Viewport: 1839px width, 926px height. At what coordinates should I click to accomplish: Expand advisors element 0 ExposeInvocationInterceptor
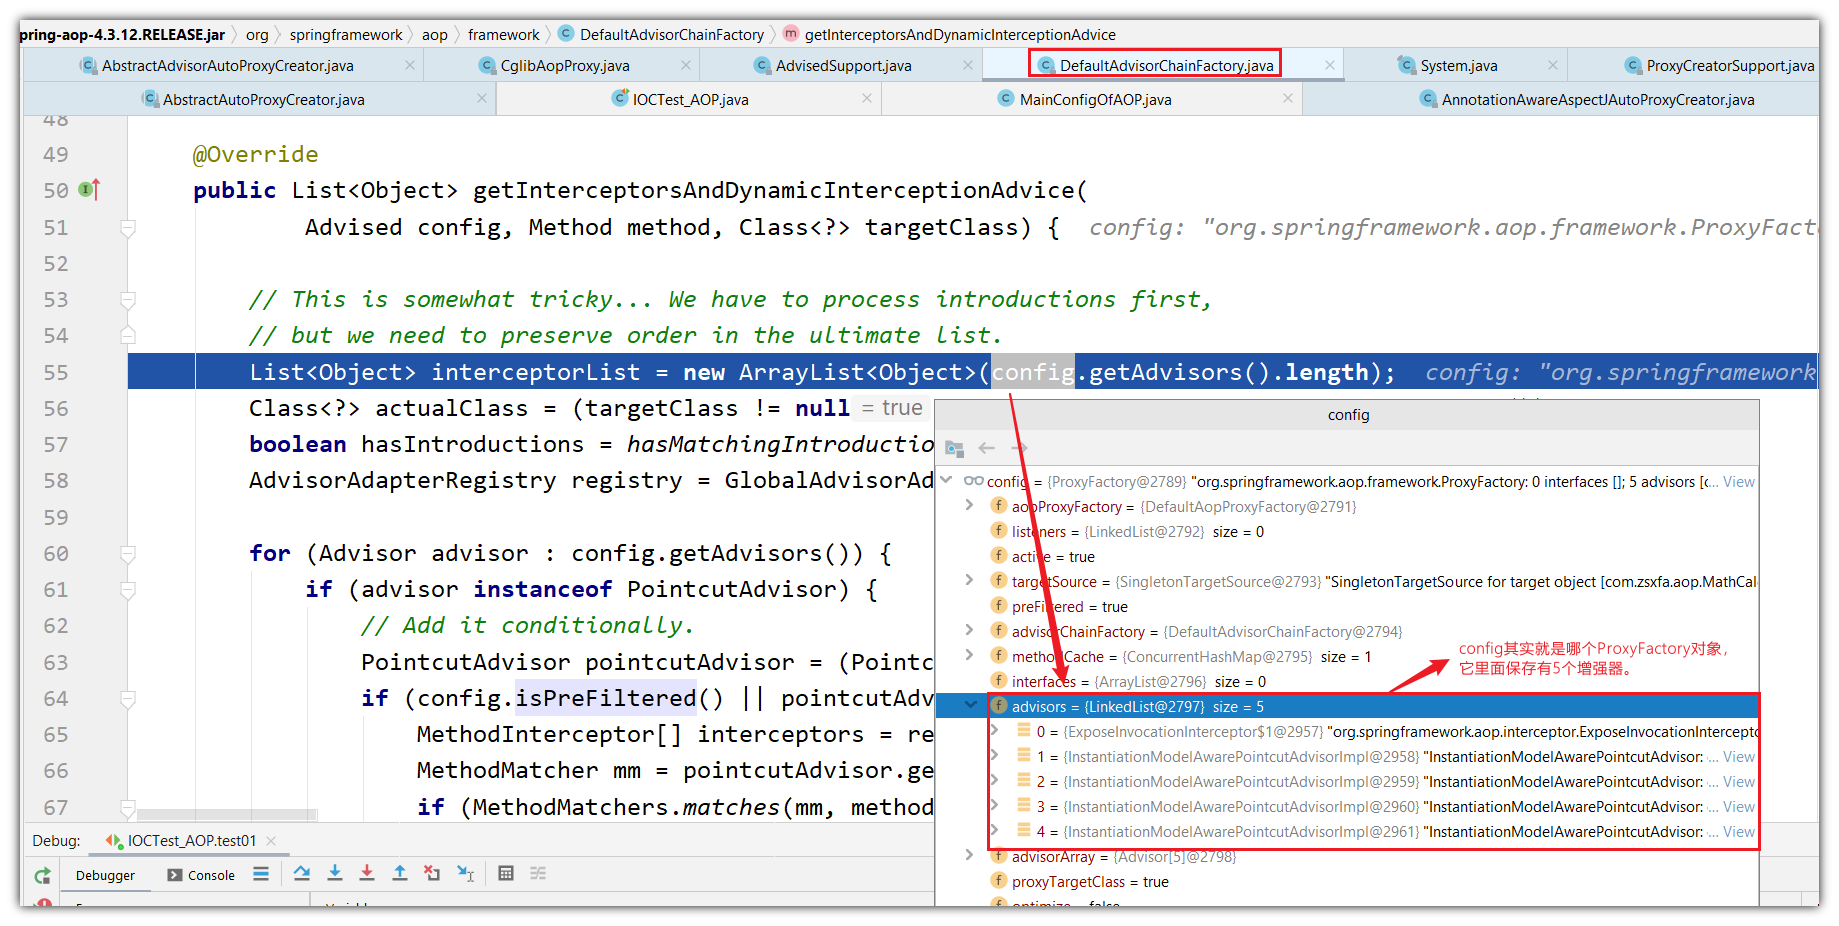(x=994, y=730)
